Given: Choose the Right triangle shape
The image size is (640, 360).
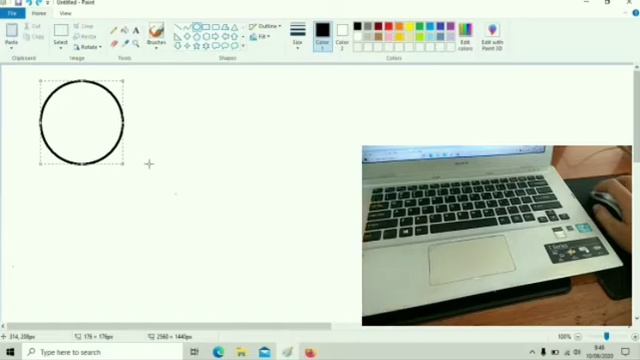Looking at the screenshot, I should (178, 37).
